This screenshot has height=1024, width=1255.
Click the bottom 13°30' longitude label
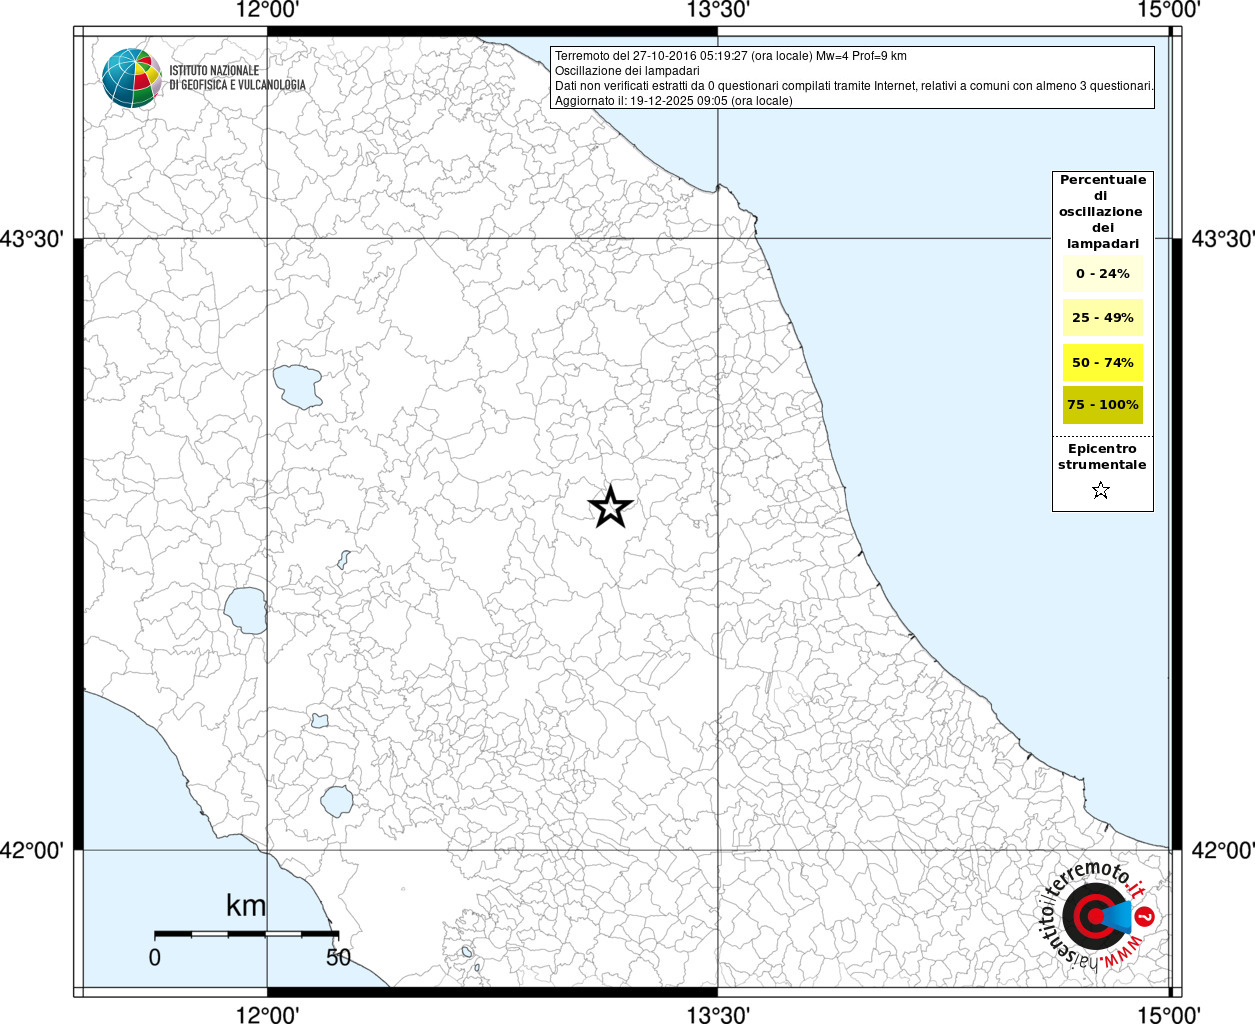tap(717, 1014)
